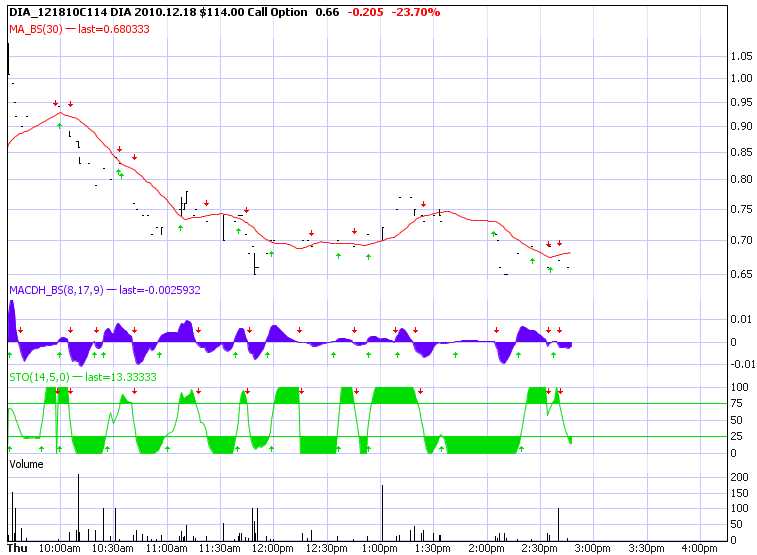Click the Thu day label on time axis

(x=18, y=548)
